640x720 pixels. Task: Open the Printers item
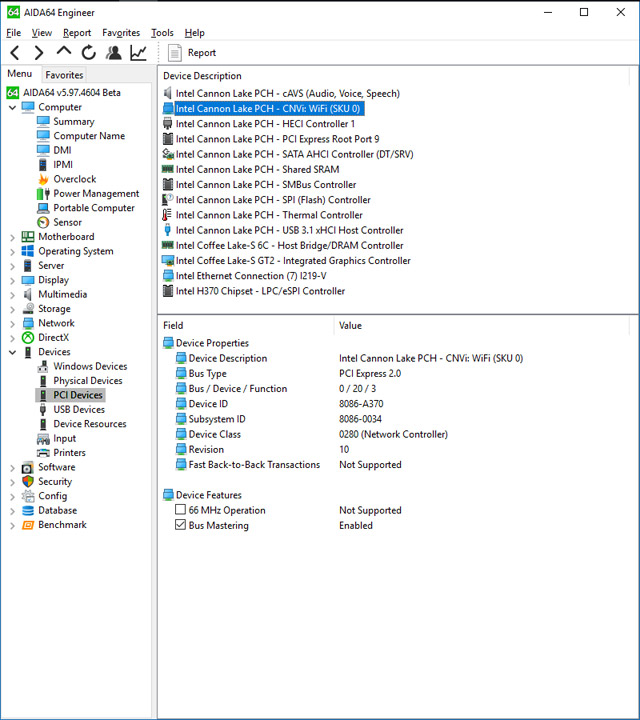[69, 453]
